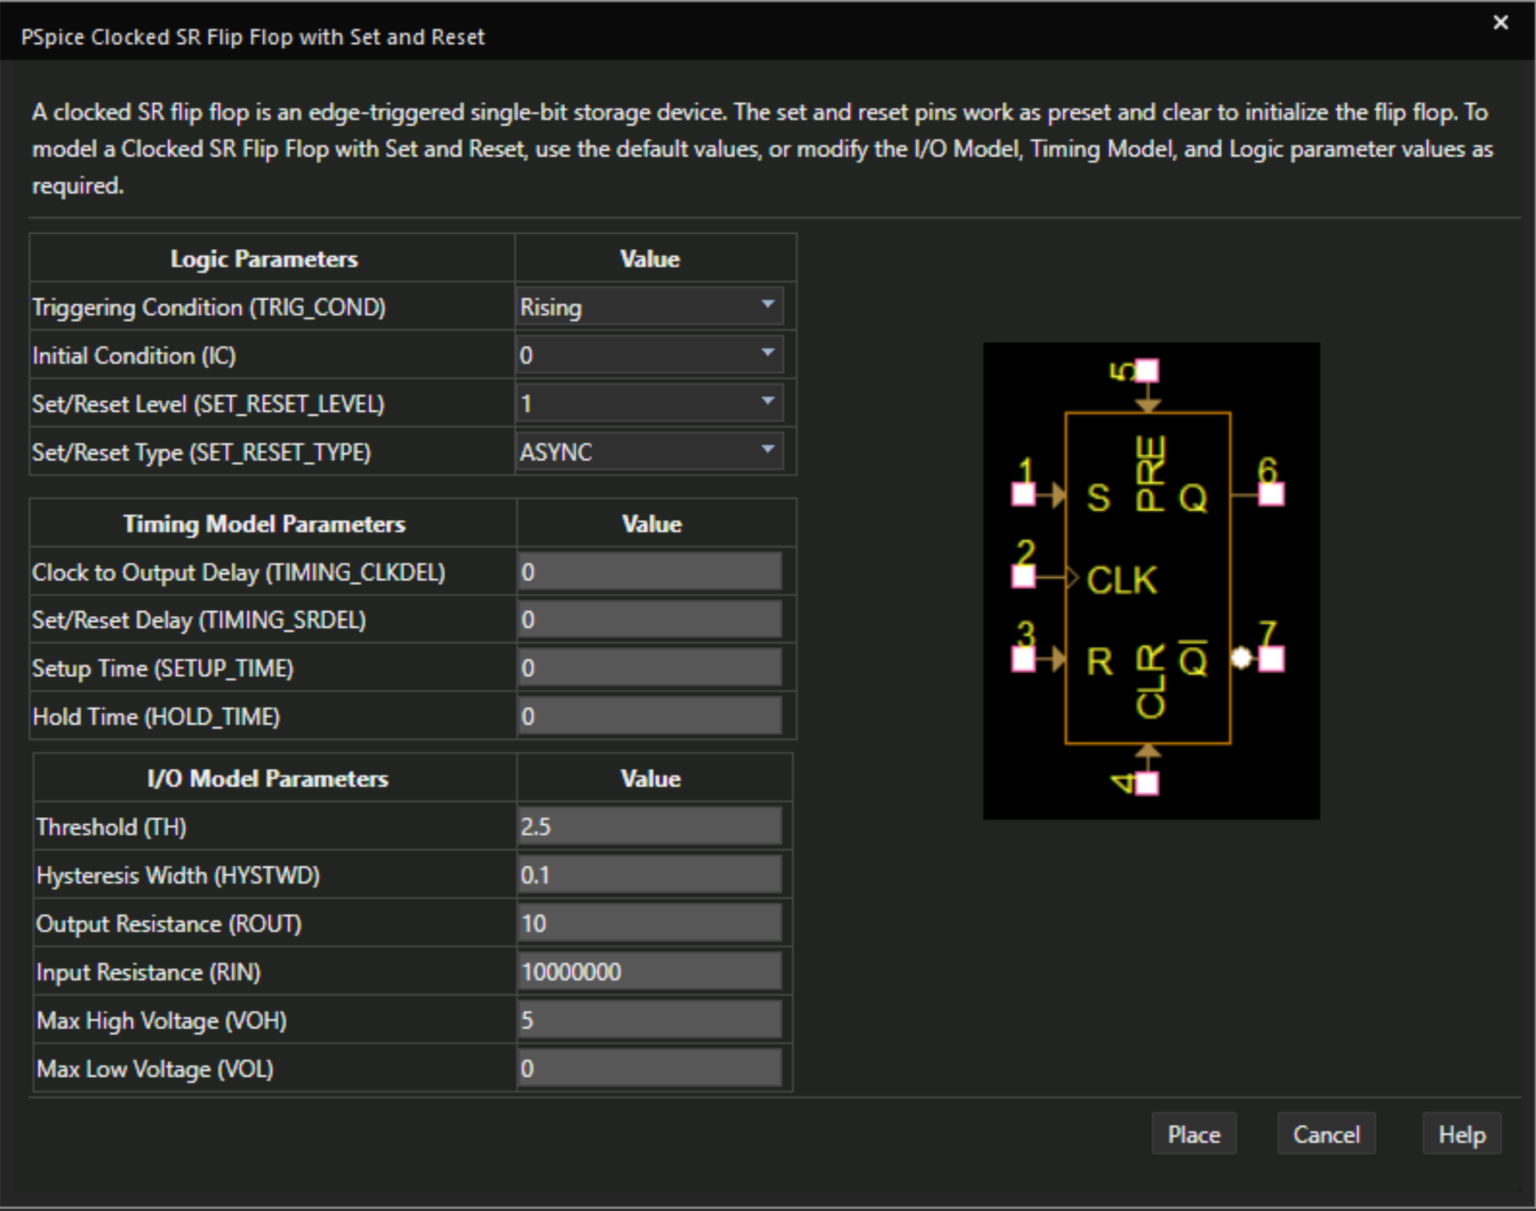Edit the Setup Time value
The image size is (1536, 1211).
coord(650,667)
